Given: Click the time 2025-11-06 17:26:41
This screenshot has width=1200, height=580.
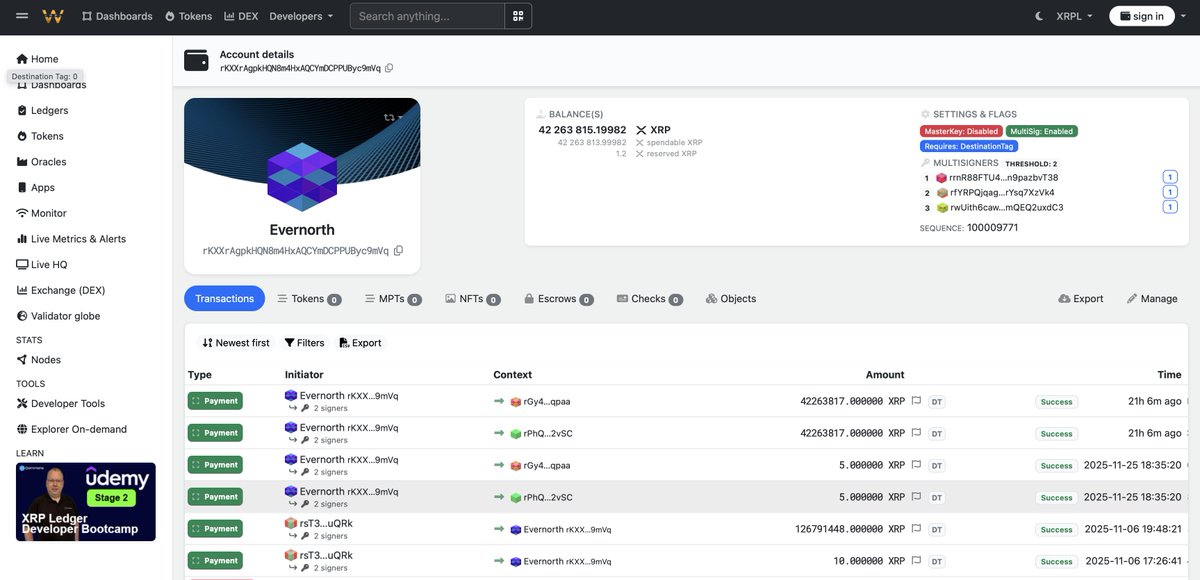Looking at the screenshot, I should click(x=1133, y=561).
